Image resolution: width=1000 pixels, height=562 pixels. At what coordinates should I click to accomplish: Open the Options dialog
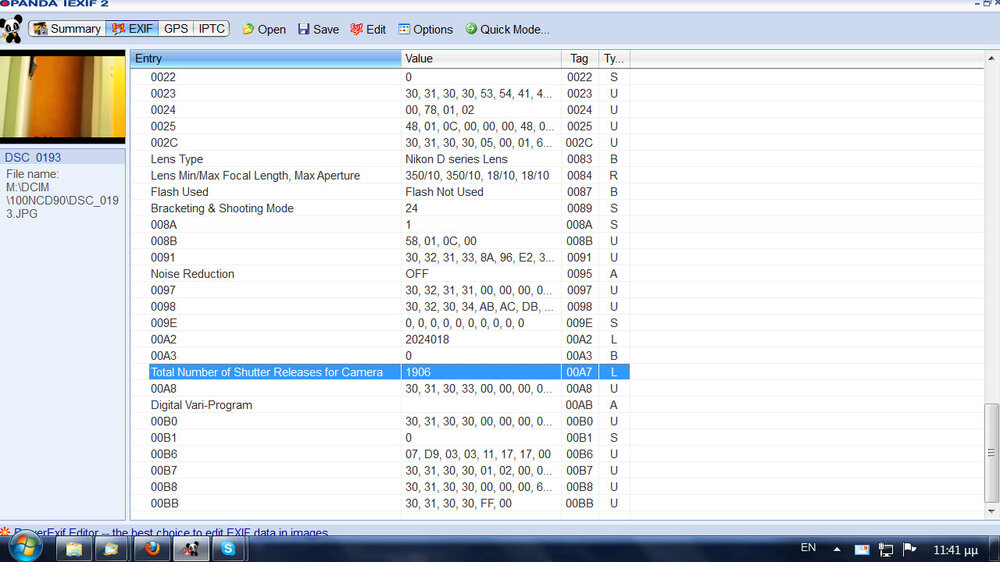click(x=425, y=30)
